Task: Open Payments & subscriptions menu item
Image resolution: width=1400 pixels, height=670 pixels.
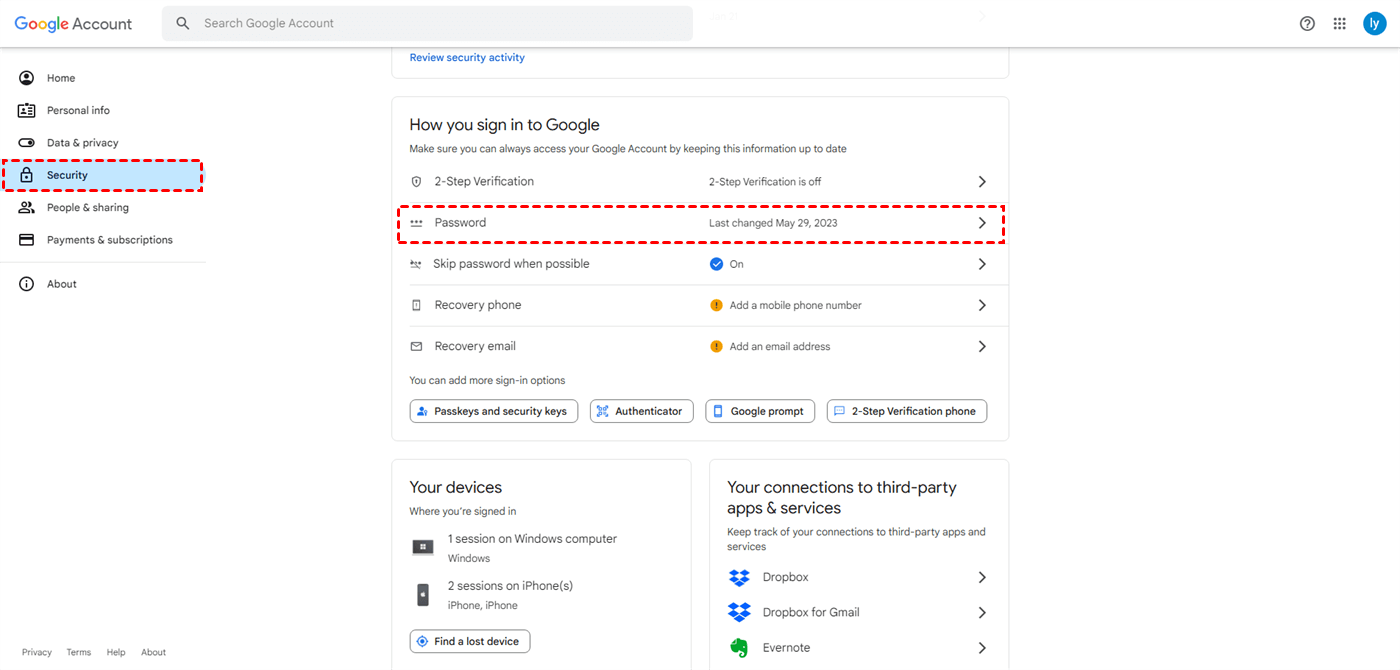Action: (109, 240)
